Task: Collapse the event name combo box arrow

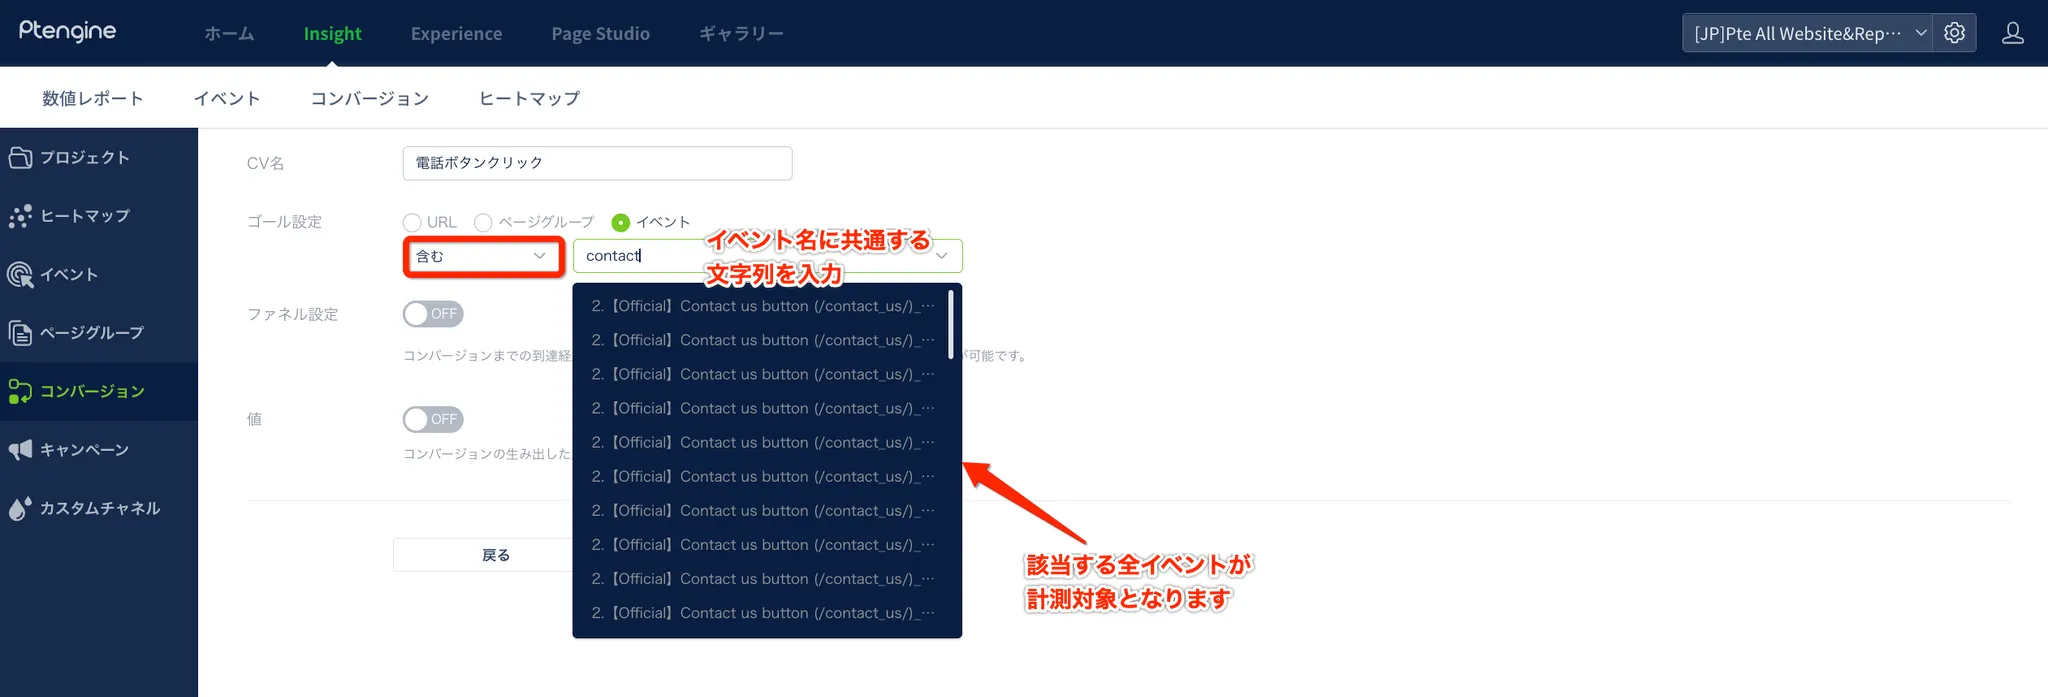Action: (x=941, y=256)
